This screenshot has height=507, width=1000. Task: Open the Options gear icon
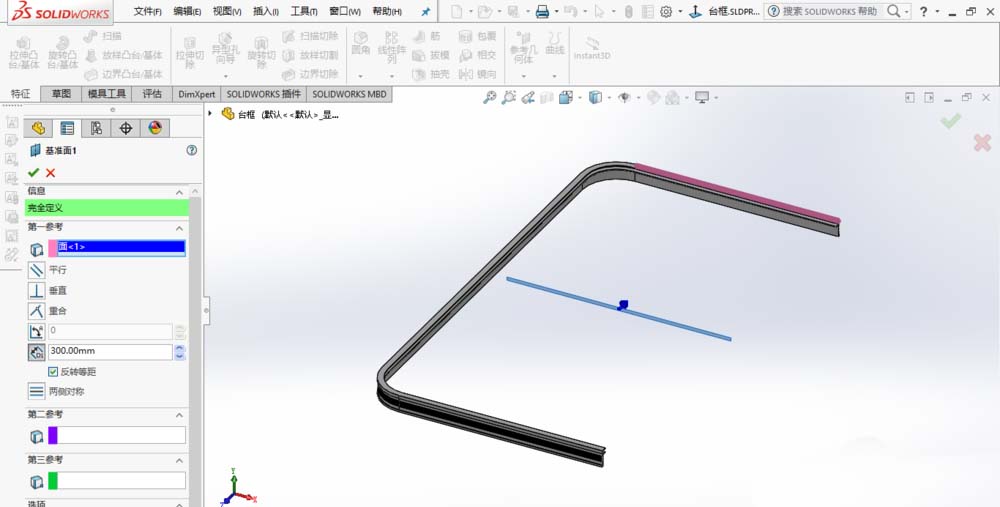click(666, 11)
